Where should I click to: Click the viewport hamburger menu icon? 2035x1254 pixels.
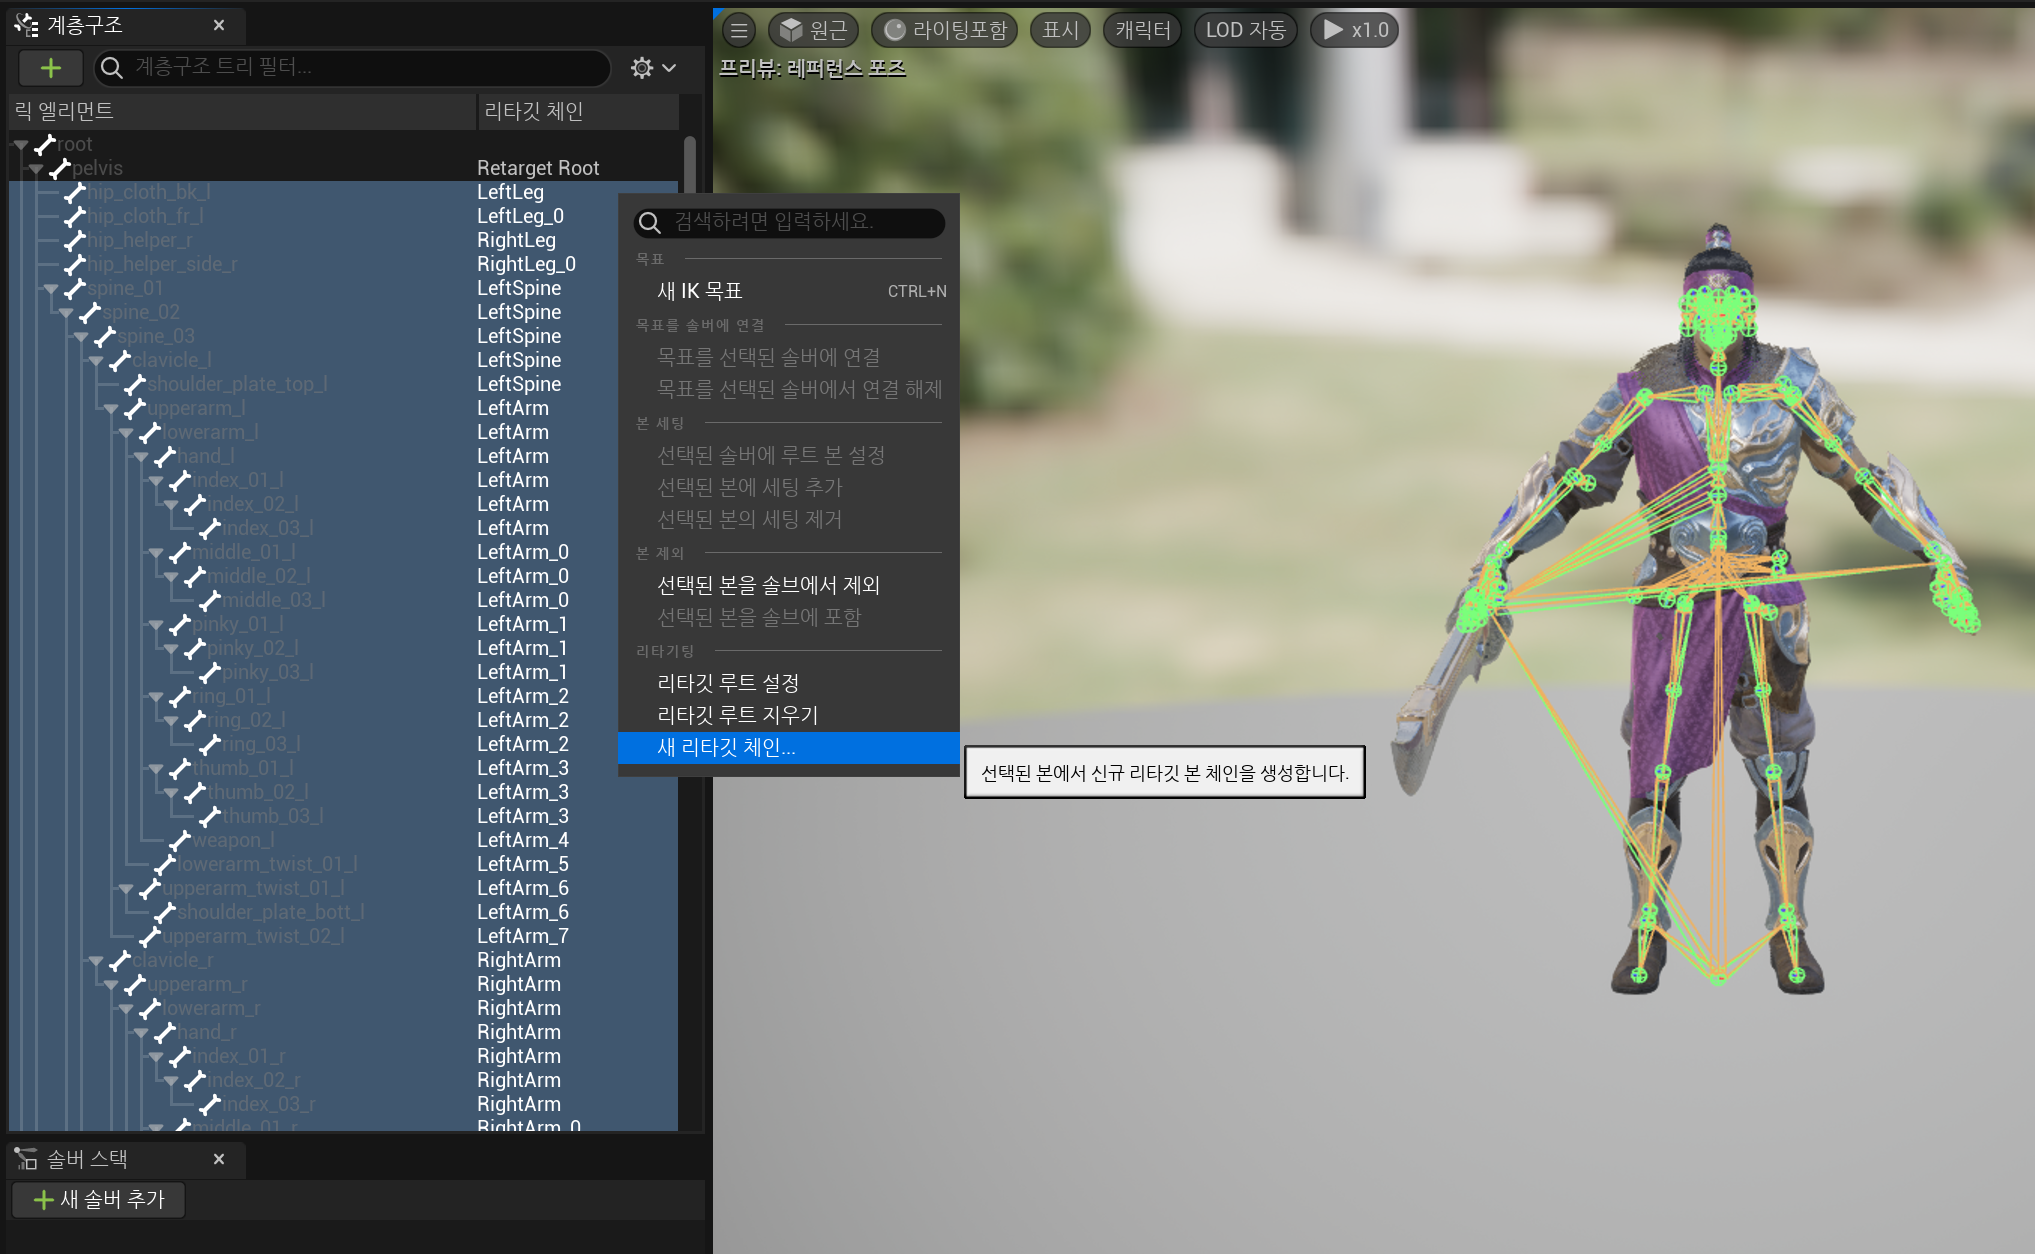[739, 30]
